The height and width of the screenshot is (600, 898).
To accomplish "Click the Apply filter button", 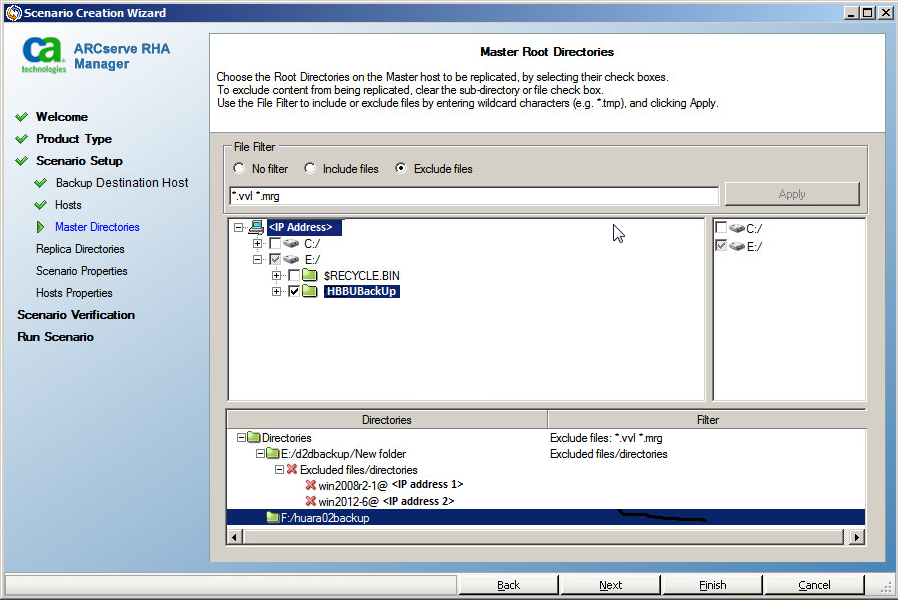I will [x=792, y=194].
